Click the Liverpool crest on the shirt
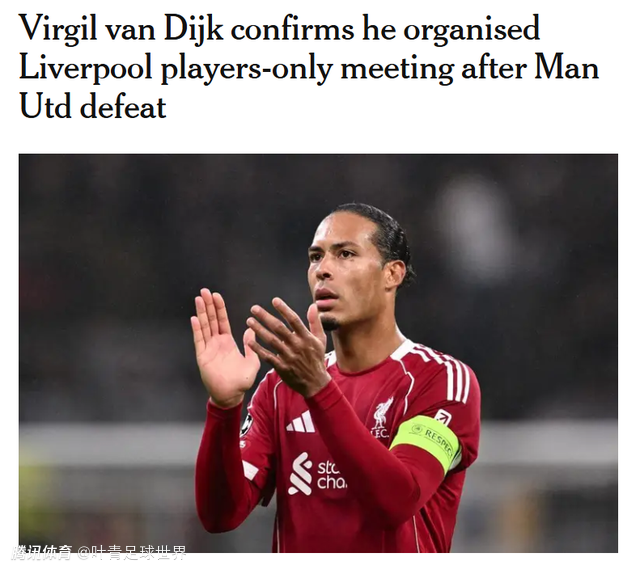The width and height of the screenshot is (640, 570). (x=382, y=418)
